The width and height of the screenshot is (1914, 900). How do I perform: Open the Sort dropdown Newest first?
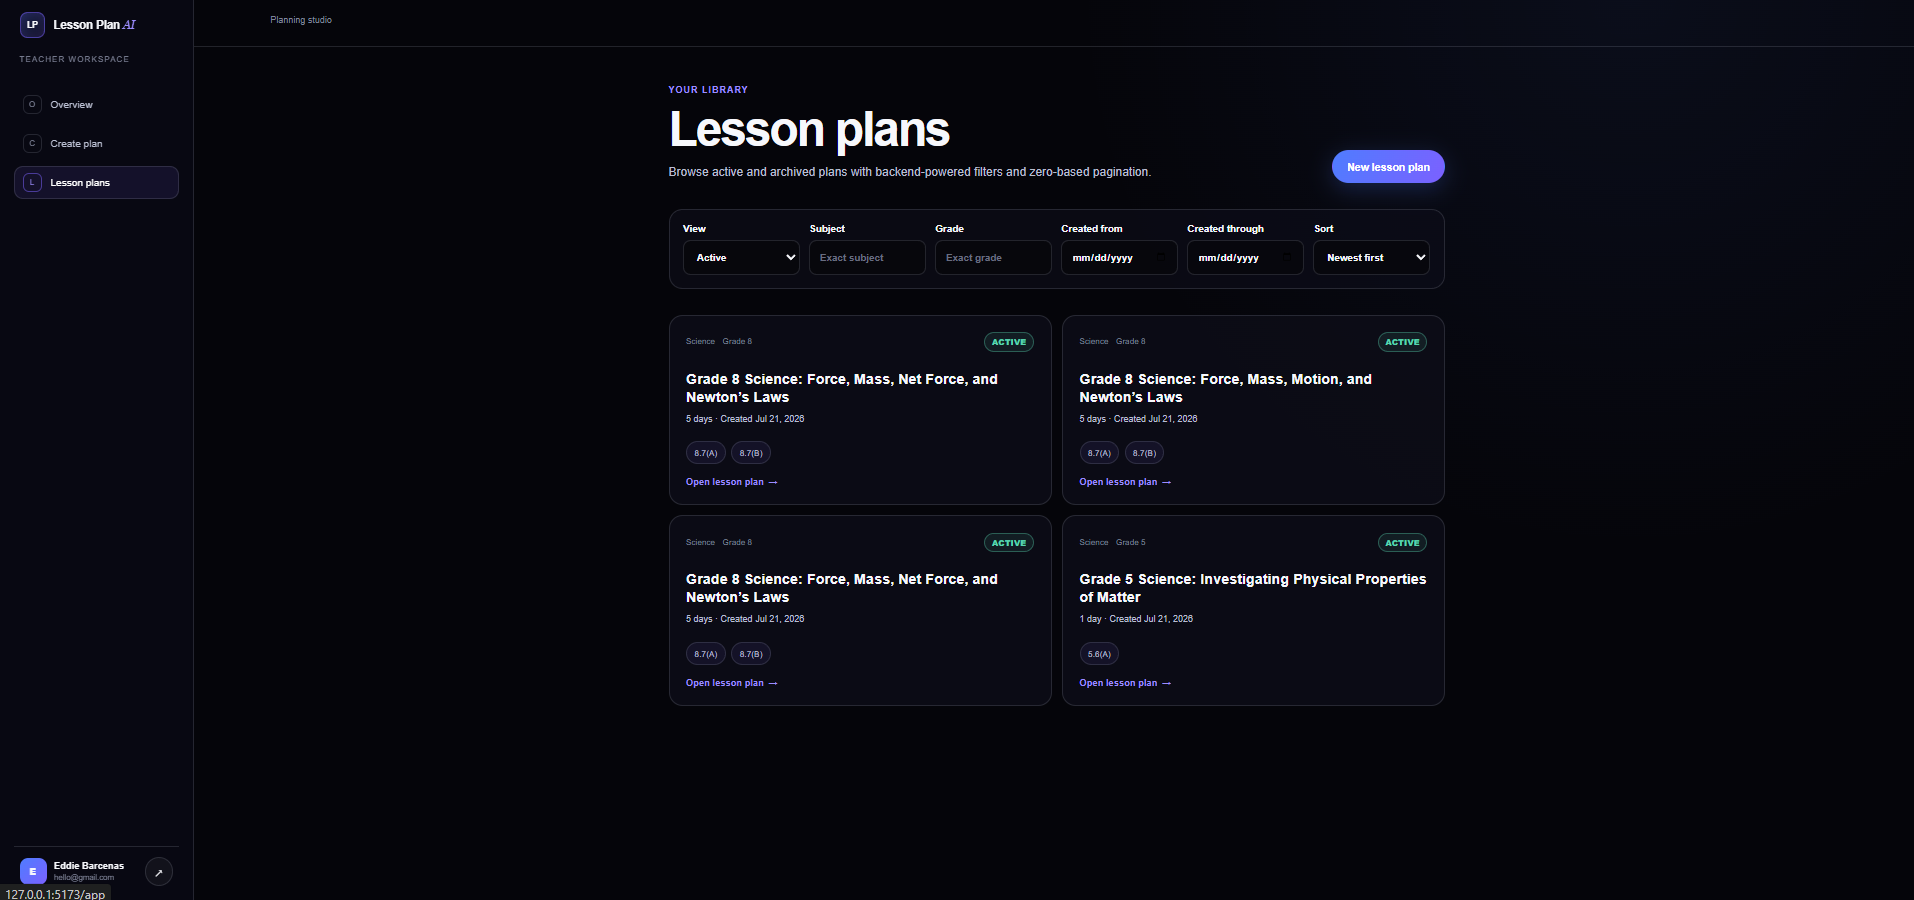(1371, 257)
